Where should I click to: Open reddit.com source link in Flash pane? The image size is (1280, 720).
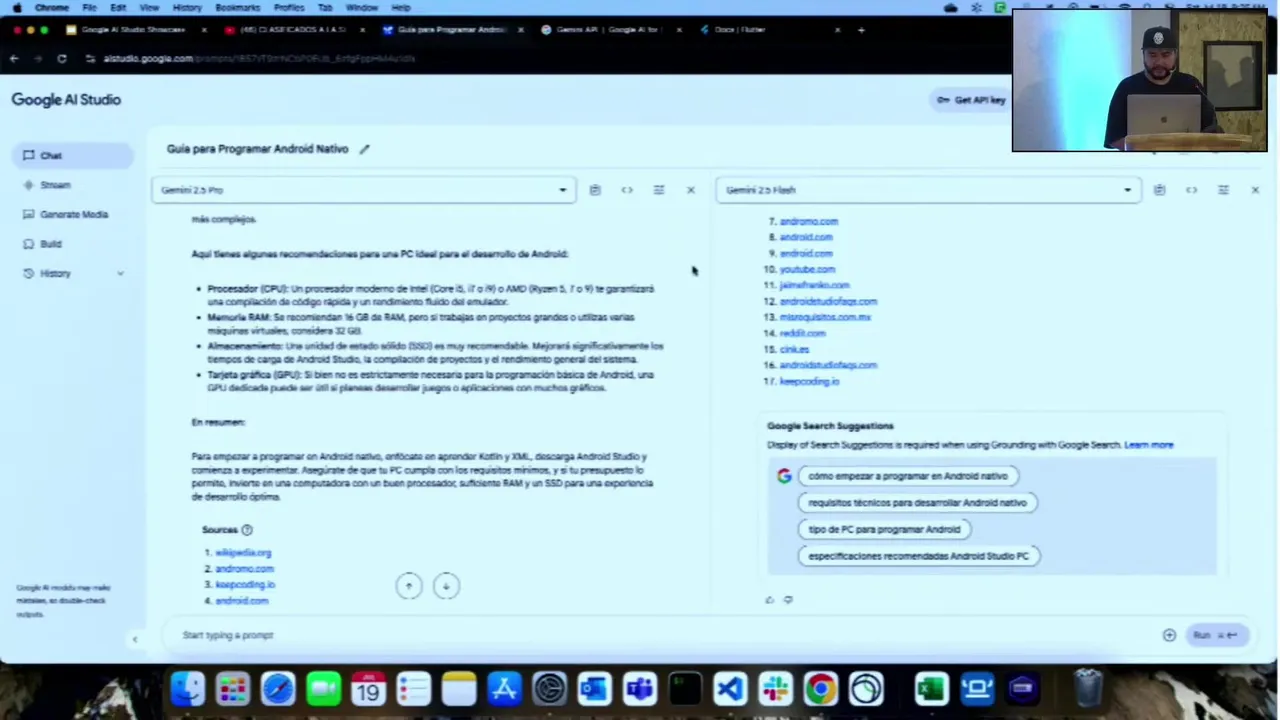click(x=803, y=334)
